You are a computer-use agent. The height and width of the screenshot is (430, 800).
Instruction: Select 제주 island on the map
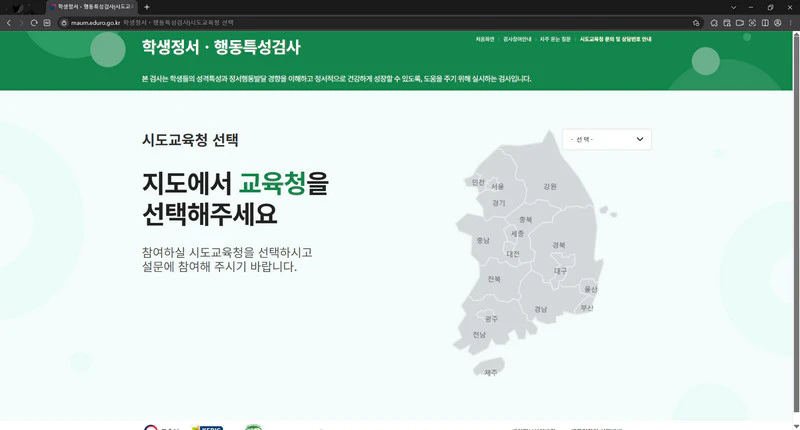point(491,373)
